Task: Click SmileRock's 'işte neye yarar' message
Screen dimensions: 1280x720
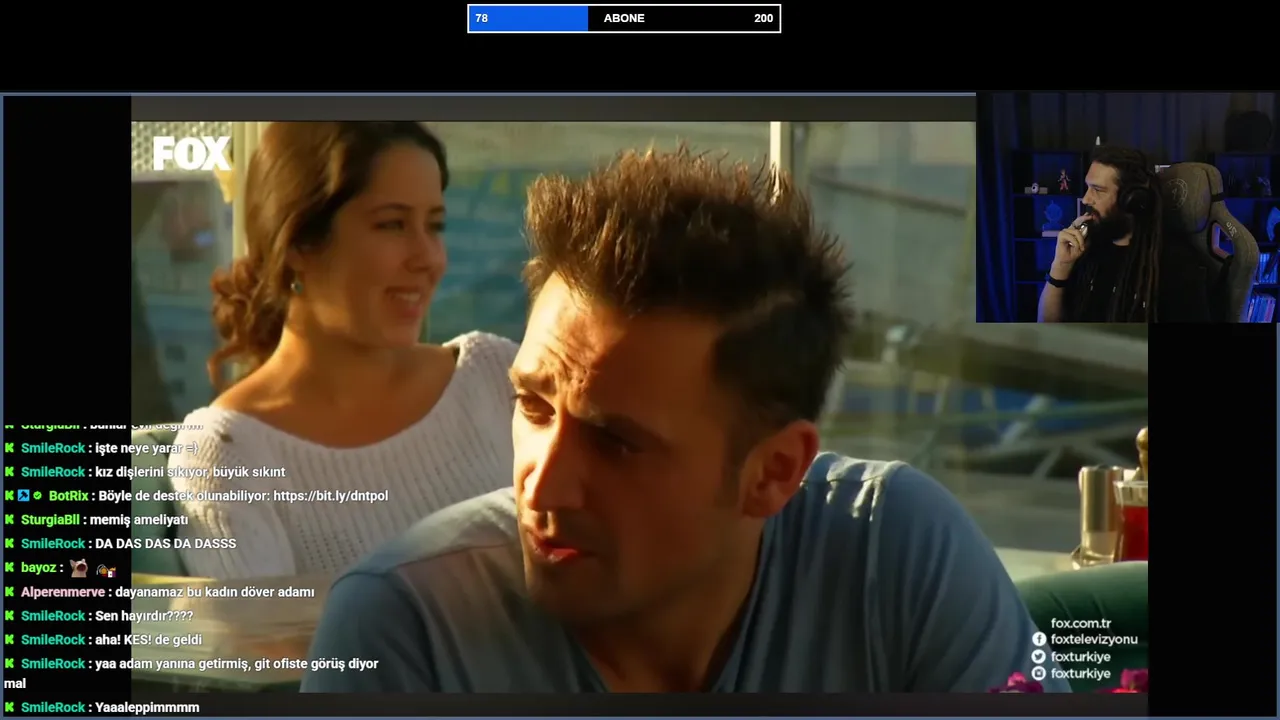Action: click(147, 448)
